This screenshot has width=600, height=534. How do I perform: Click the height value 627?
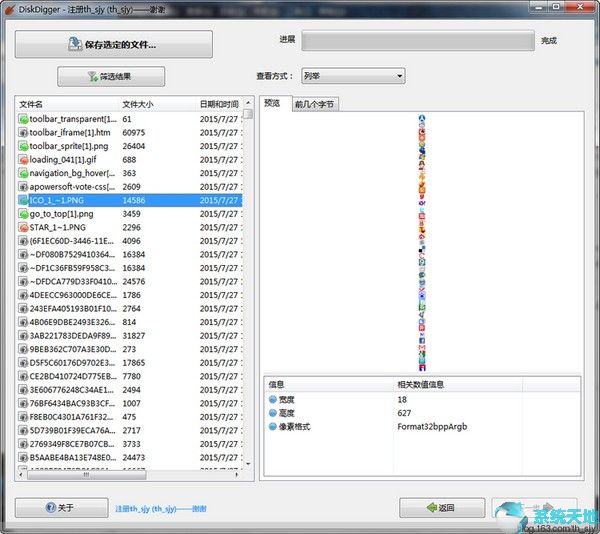pos(404,413)
